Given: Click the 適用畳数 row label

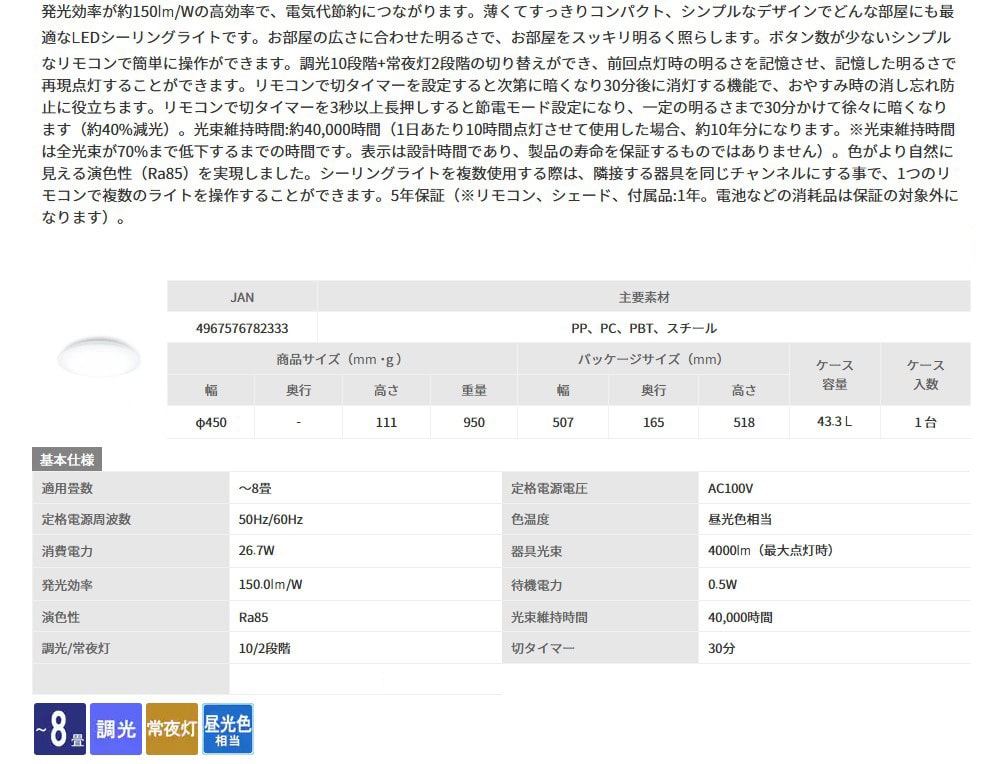Looking at the screenshot, I should click(x=68, y=489).
